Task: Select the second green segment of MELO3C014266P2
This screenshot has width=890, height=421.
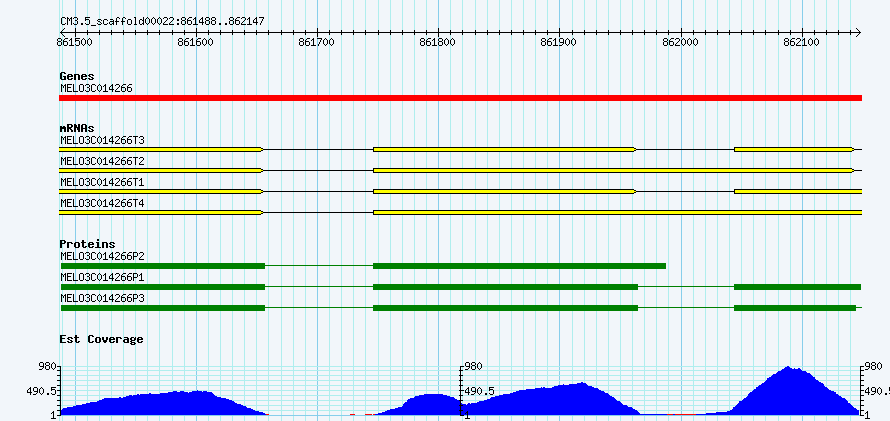Action: pos(519,266)
